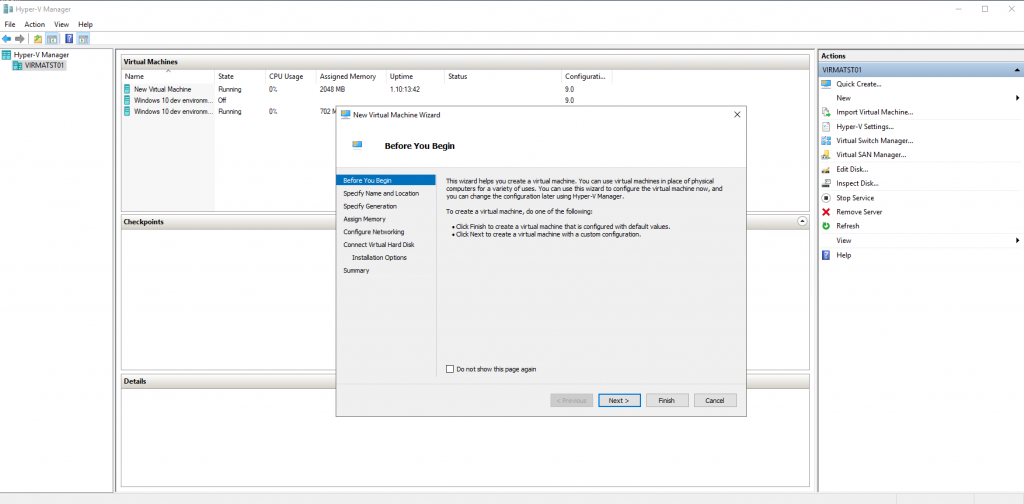Click the Up one level folder icon

point(38,39)
